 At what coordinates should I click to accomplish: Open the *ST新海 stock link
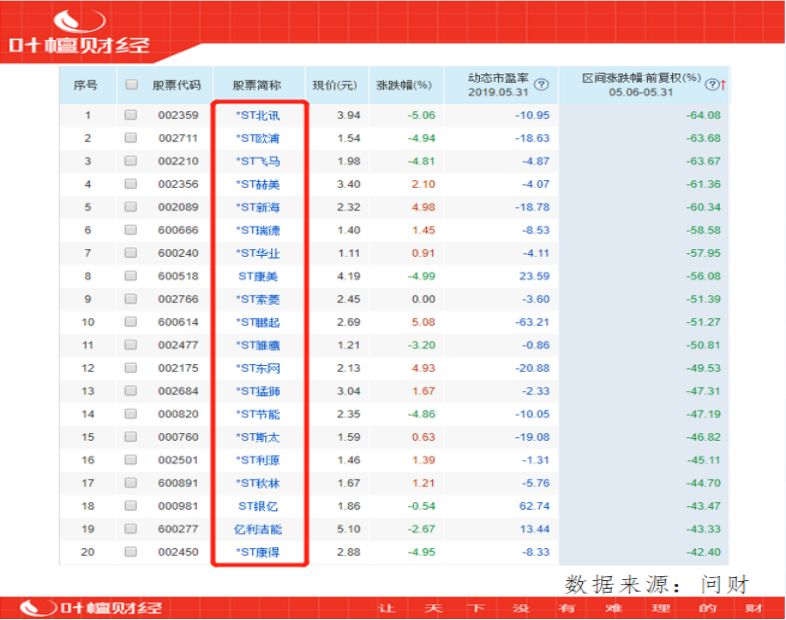tap(258, 208)
